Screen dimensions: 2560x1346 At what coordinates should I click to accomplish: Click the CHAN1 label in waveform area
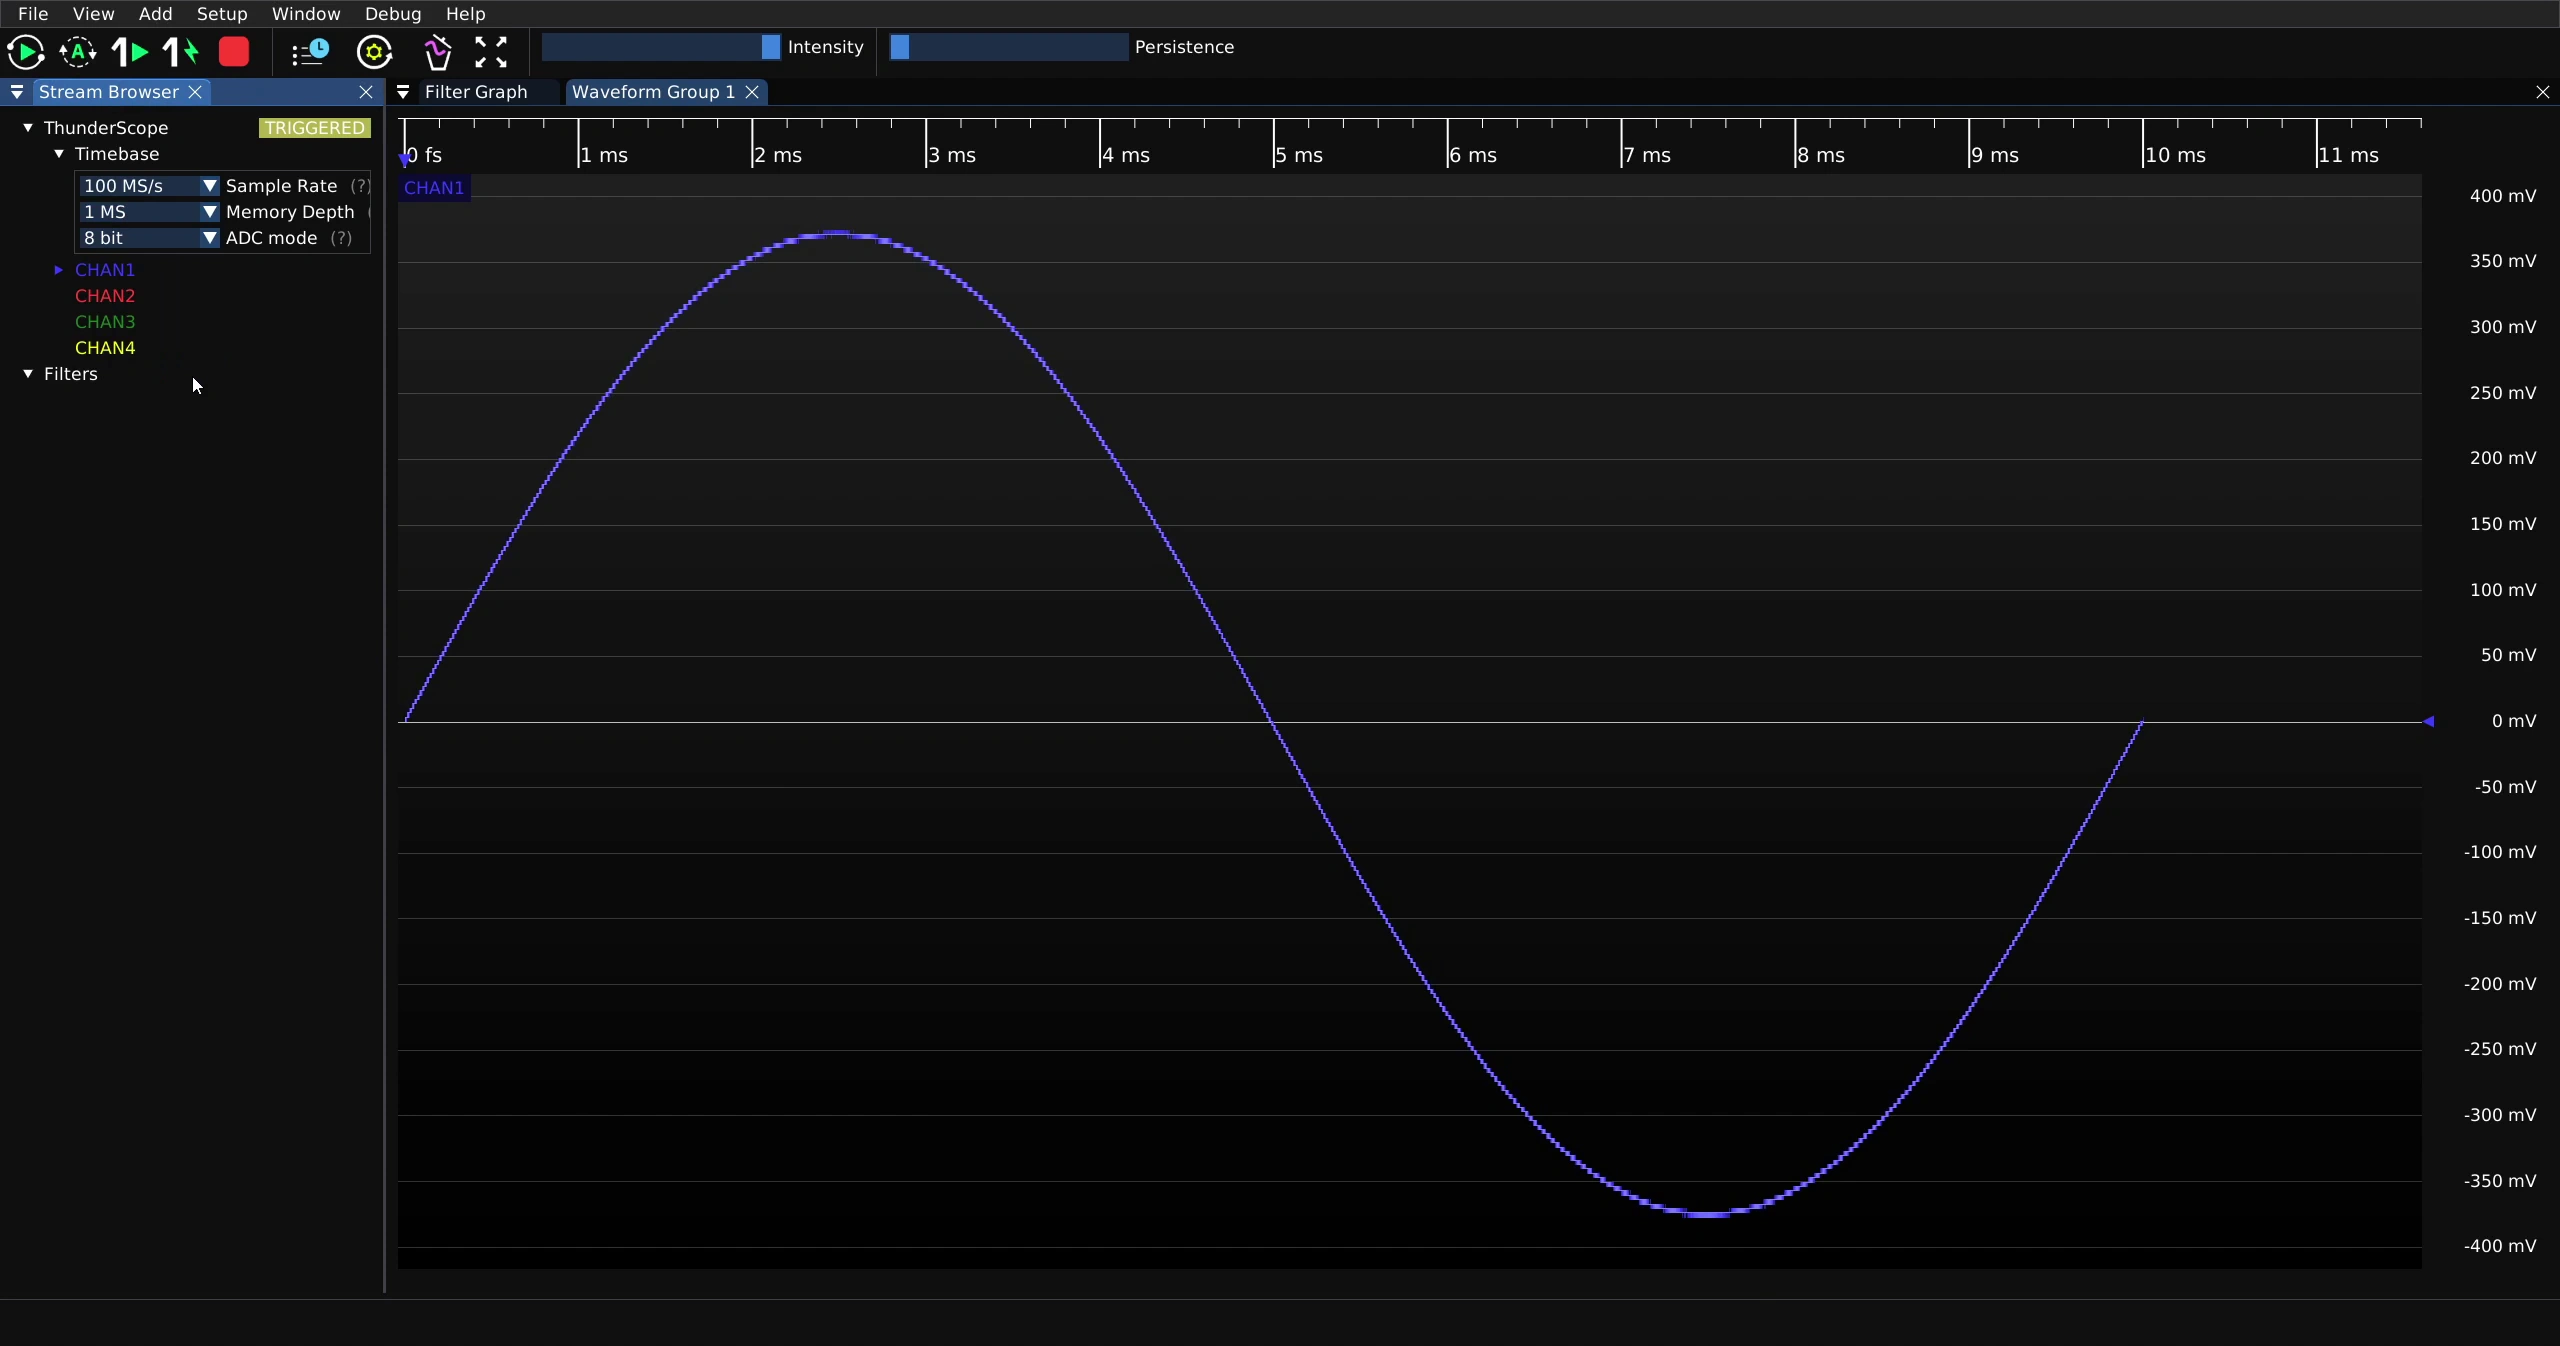tap(434, 188)
